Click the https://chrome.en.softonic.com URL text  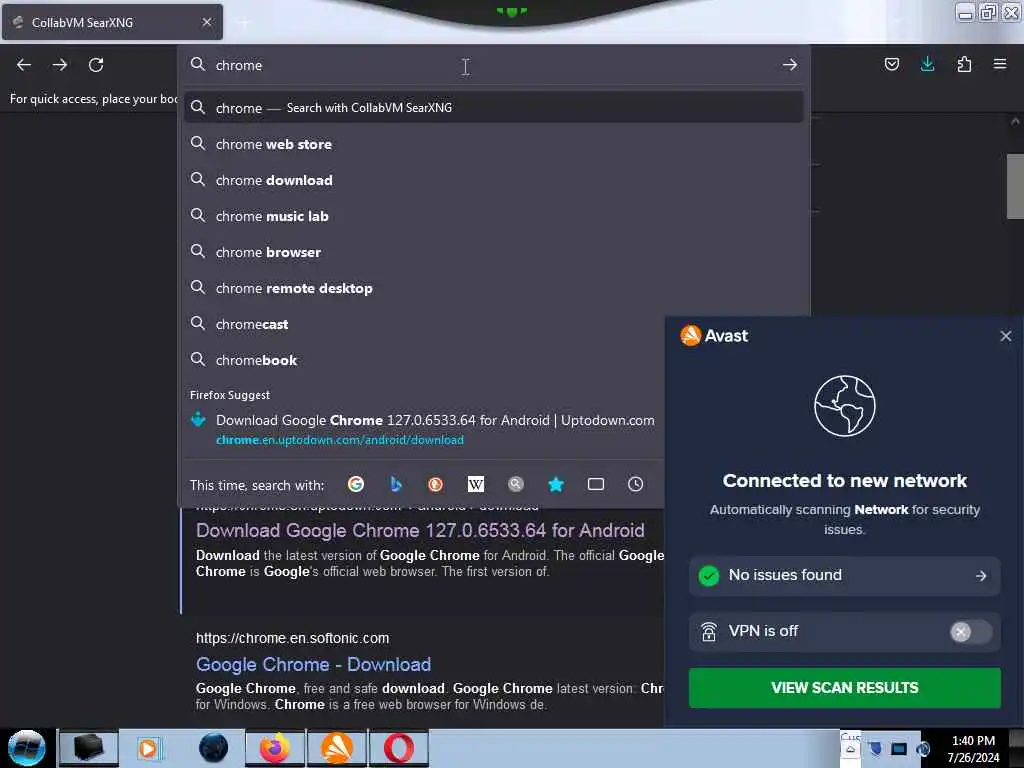(x=293, y=638)
